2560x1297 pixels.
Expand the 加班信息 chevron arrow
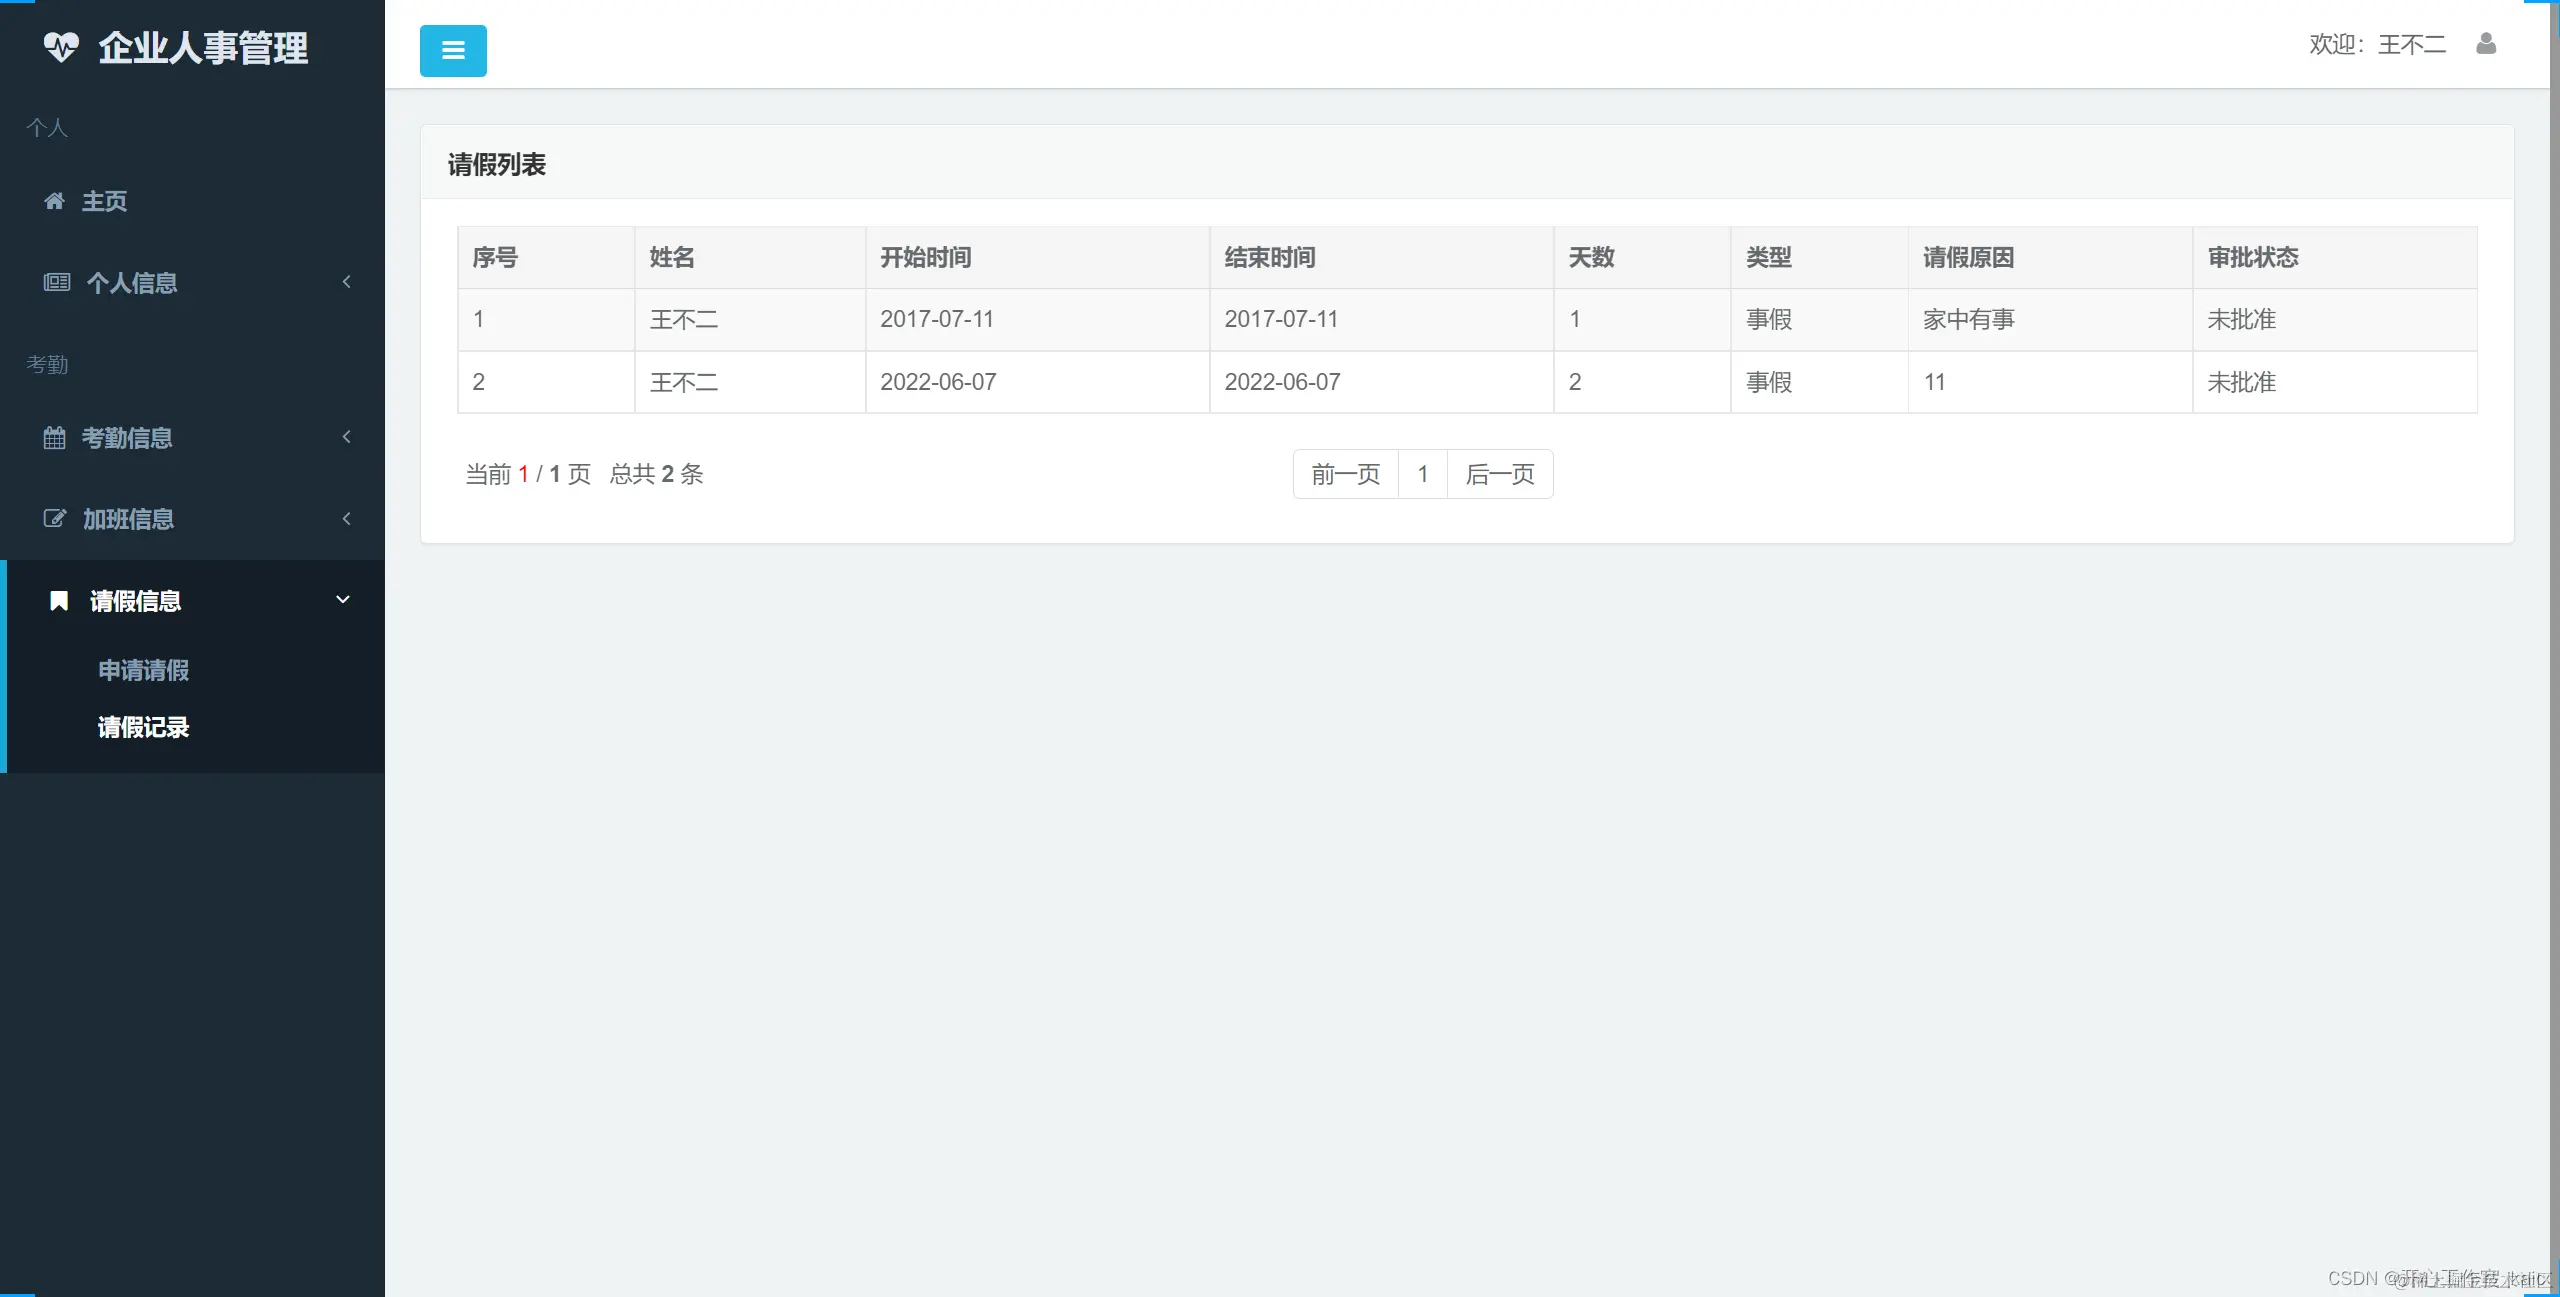pyautogui.click(x=347, y=518)
